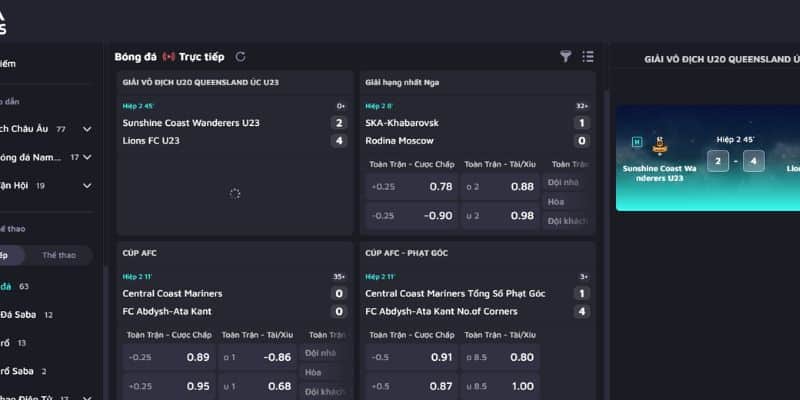Expand the Hội 19 sidebar category
Screen dimensions: 800x400
tap(87, 185)
